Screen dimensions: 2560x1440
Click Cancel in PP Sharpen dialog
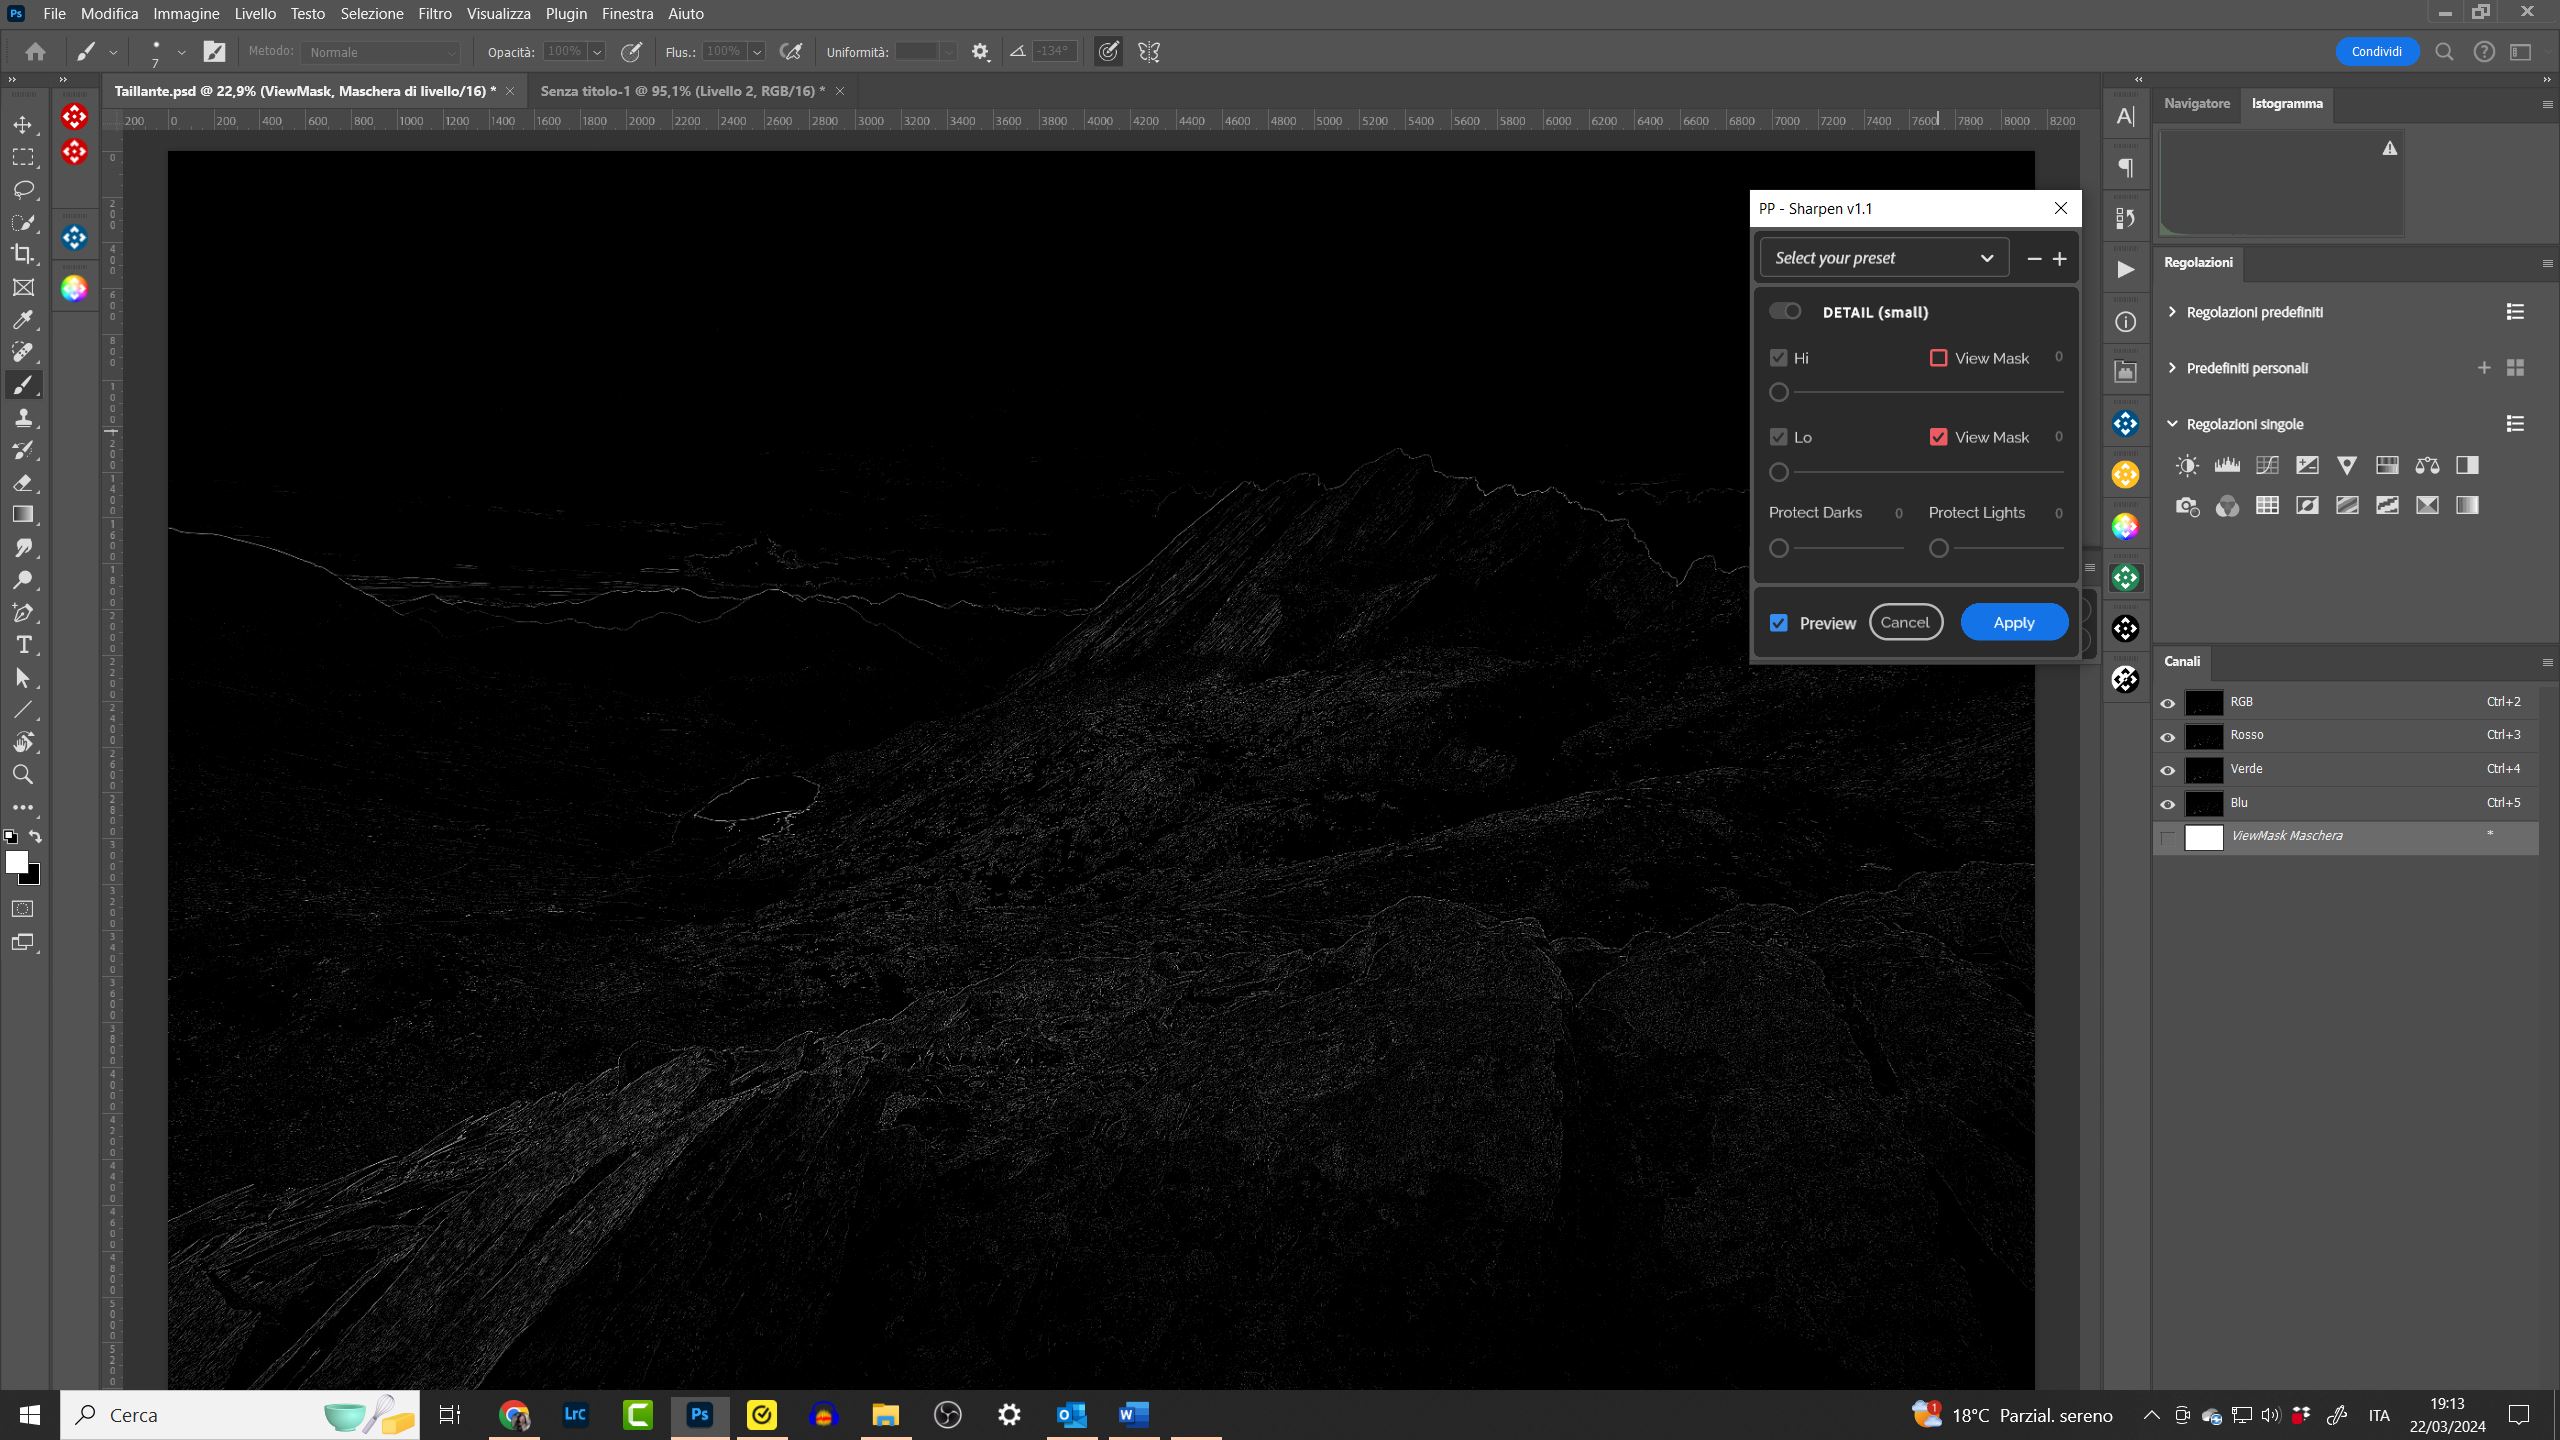click(x=1906, y=622)
